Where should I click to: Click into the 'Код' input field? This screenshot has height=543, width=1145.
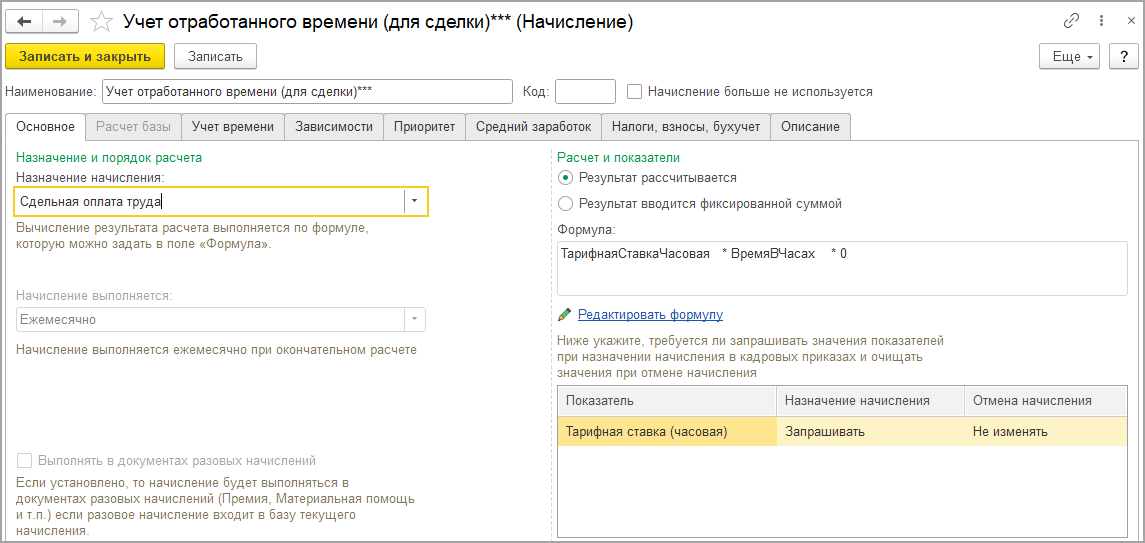point(585,92)
